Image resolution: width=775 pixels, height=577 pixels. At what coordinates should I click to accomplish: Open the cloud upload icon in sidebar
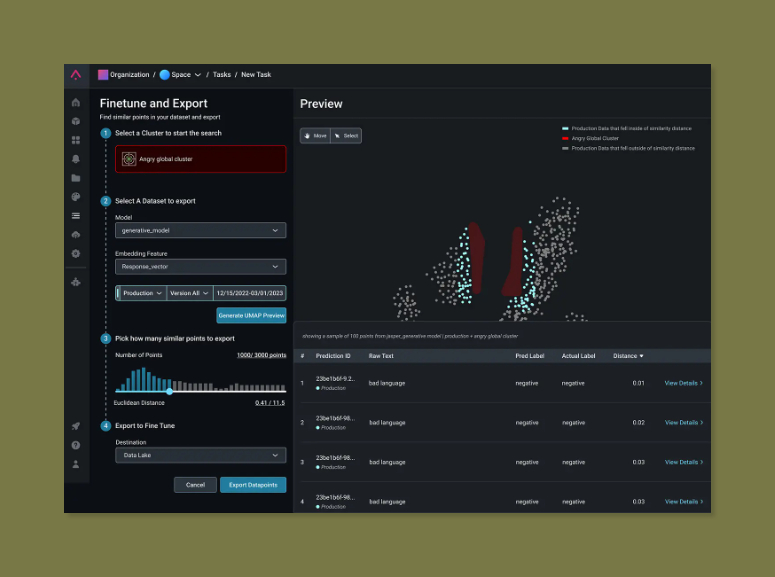76,234
